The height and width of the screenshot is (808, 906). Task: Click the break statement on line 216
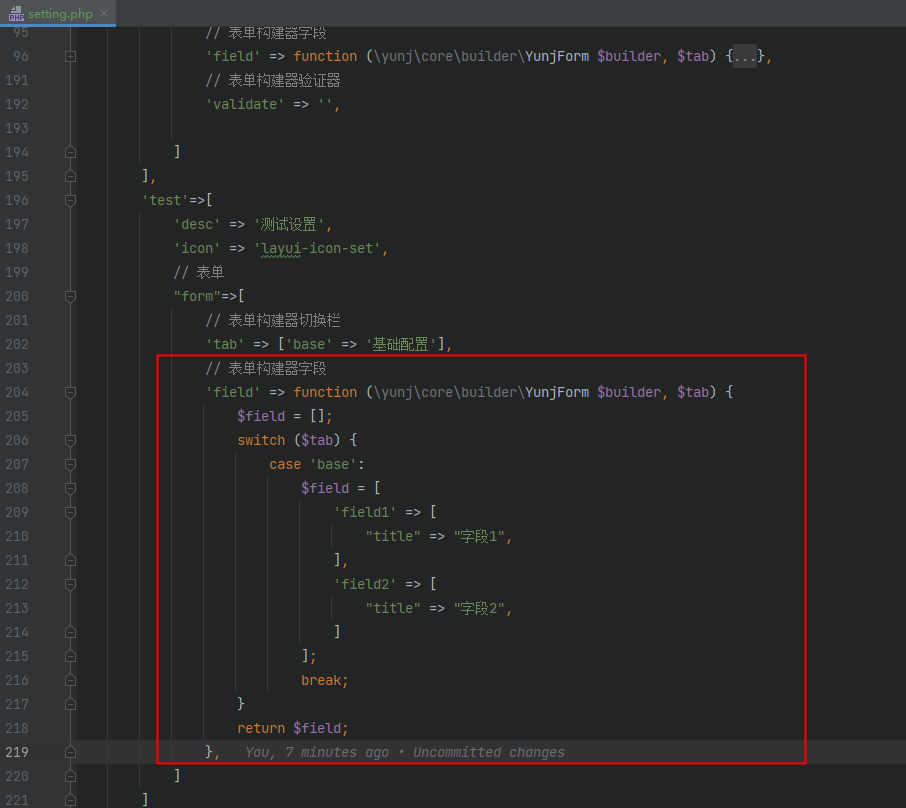point(325,680)
